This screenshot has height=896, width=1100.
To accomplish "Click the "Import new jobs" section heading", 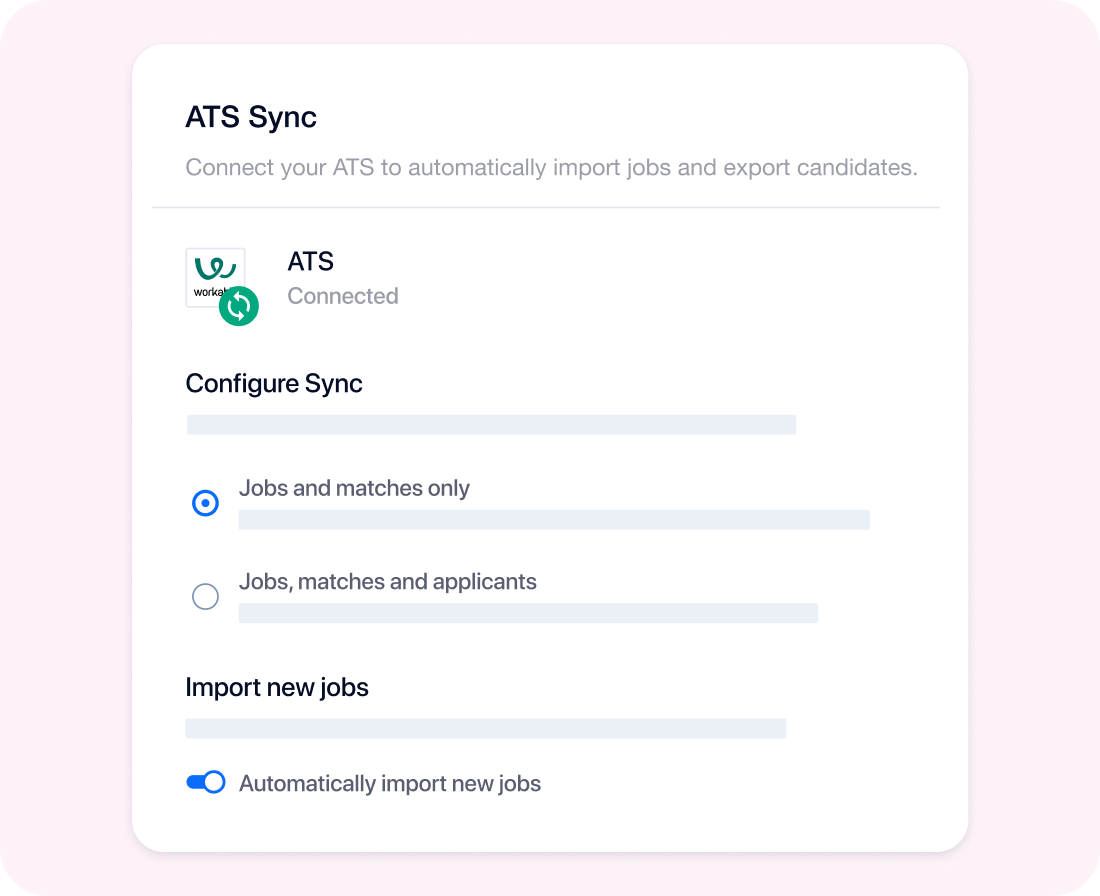I will pos(277,688).
